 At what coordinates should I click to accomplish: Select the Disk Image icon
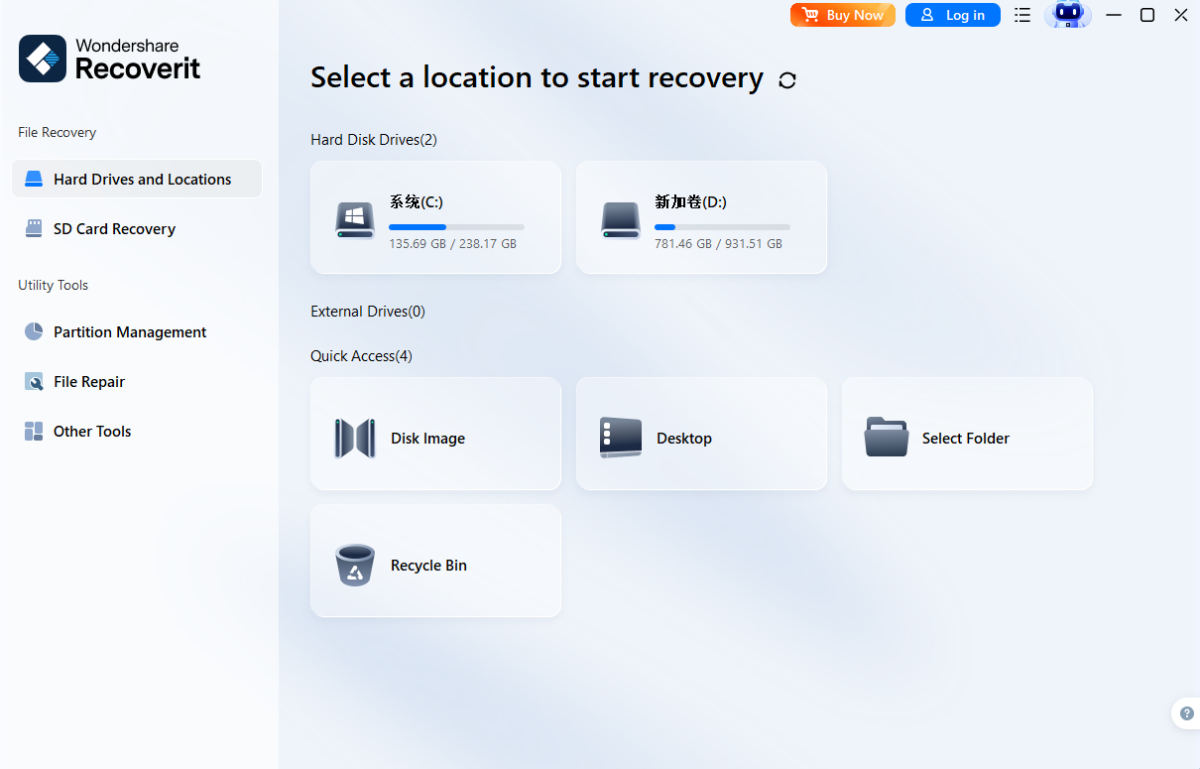click(355, 438)
